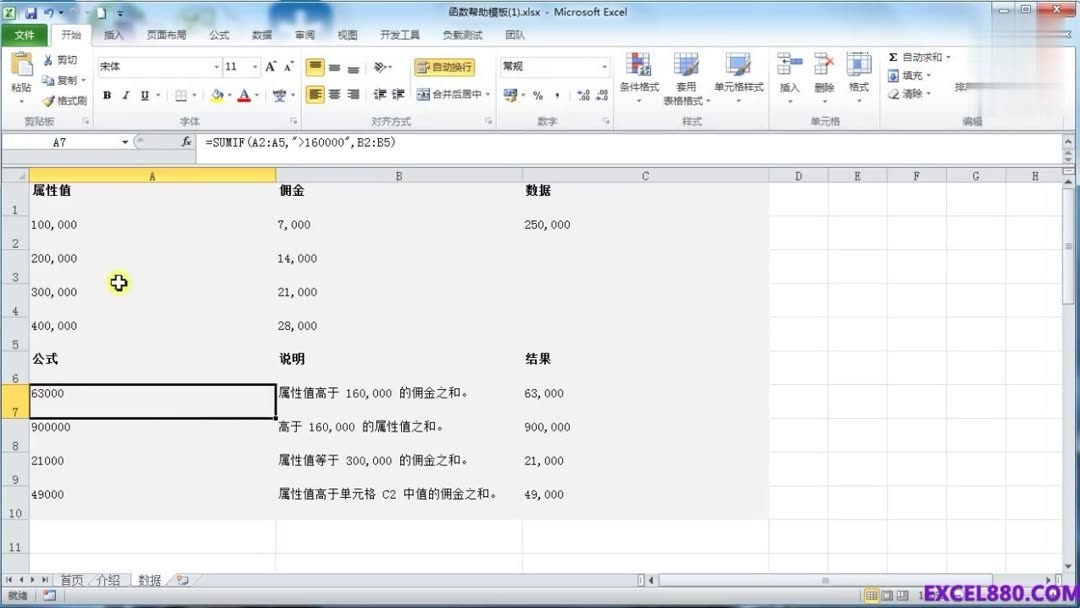Toggle underline formatting
This screenshot has width=1080, height=608.
click(x=143, y=95)
